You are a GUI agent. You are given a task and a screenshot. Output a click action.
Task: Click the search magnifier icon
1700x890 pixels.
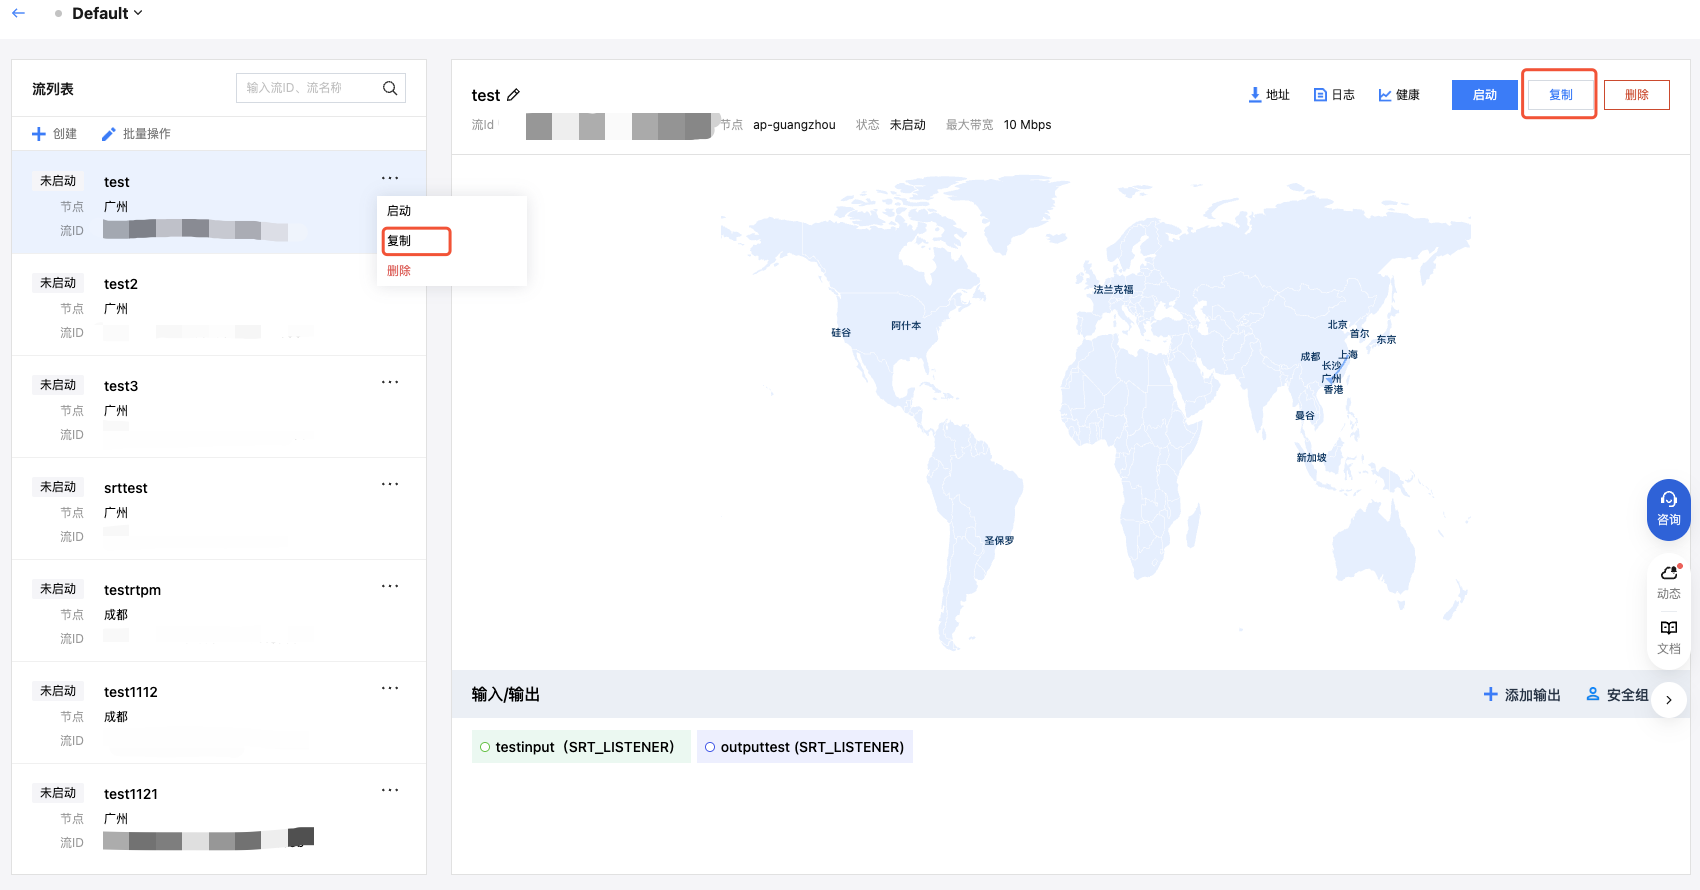click(x=390, y=88)
